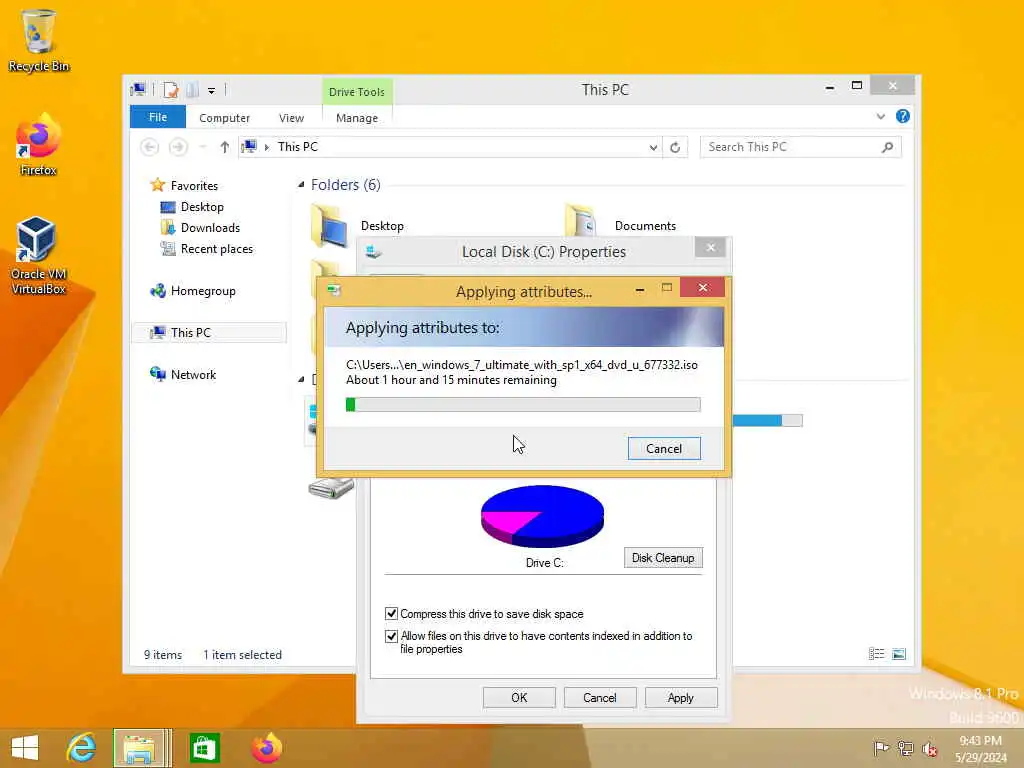Screen dimensions: 1024x768
Task: Click the Drive C: pie chart
Action: pyautogui.click(x=542, y=516)
